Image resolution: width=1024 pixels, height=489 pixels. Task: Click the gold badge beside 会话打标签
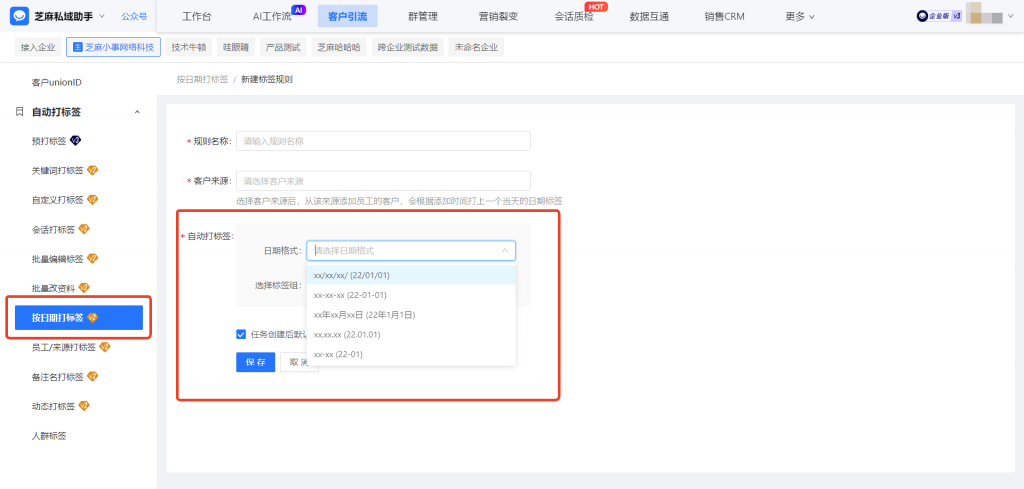click(x=84, y=229)
